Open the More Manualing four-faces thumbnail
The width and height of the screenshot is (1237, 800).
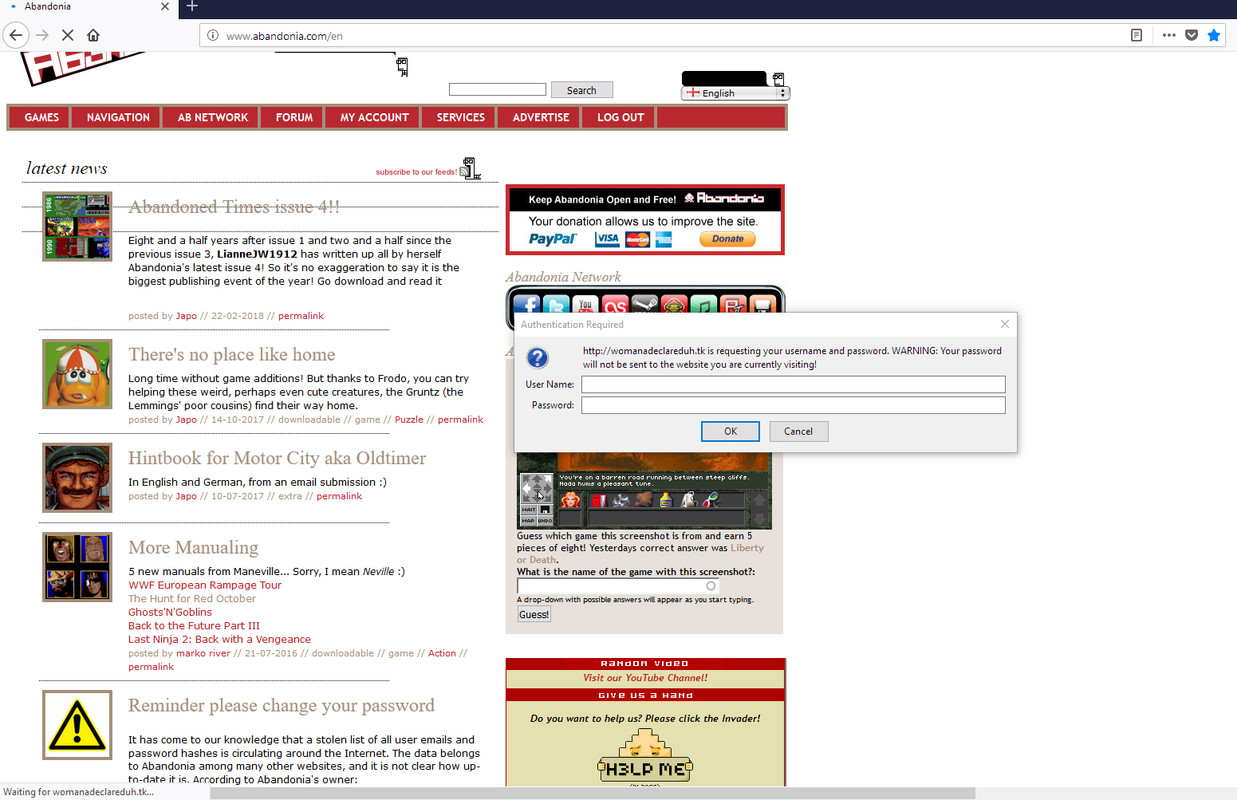[77, 567]
